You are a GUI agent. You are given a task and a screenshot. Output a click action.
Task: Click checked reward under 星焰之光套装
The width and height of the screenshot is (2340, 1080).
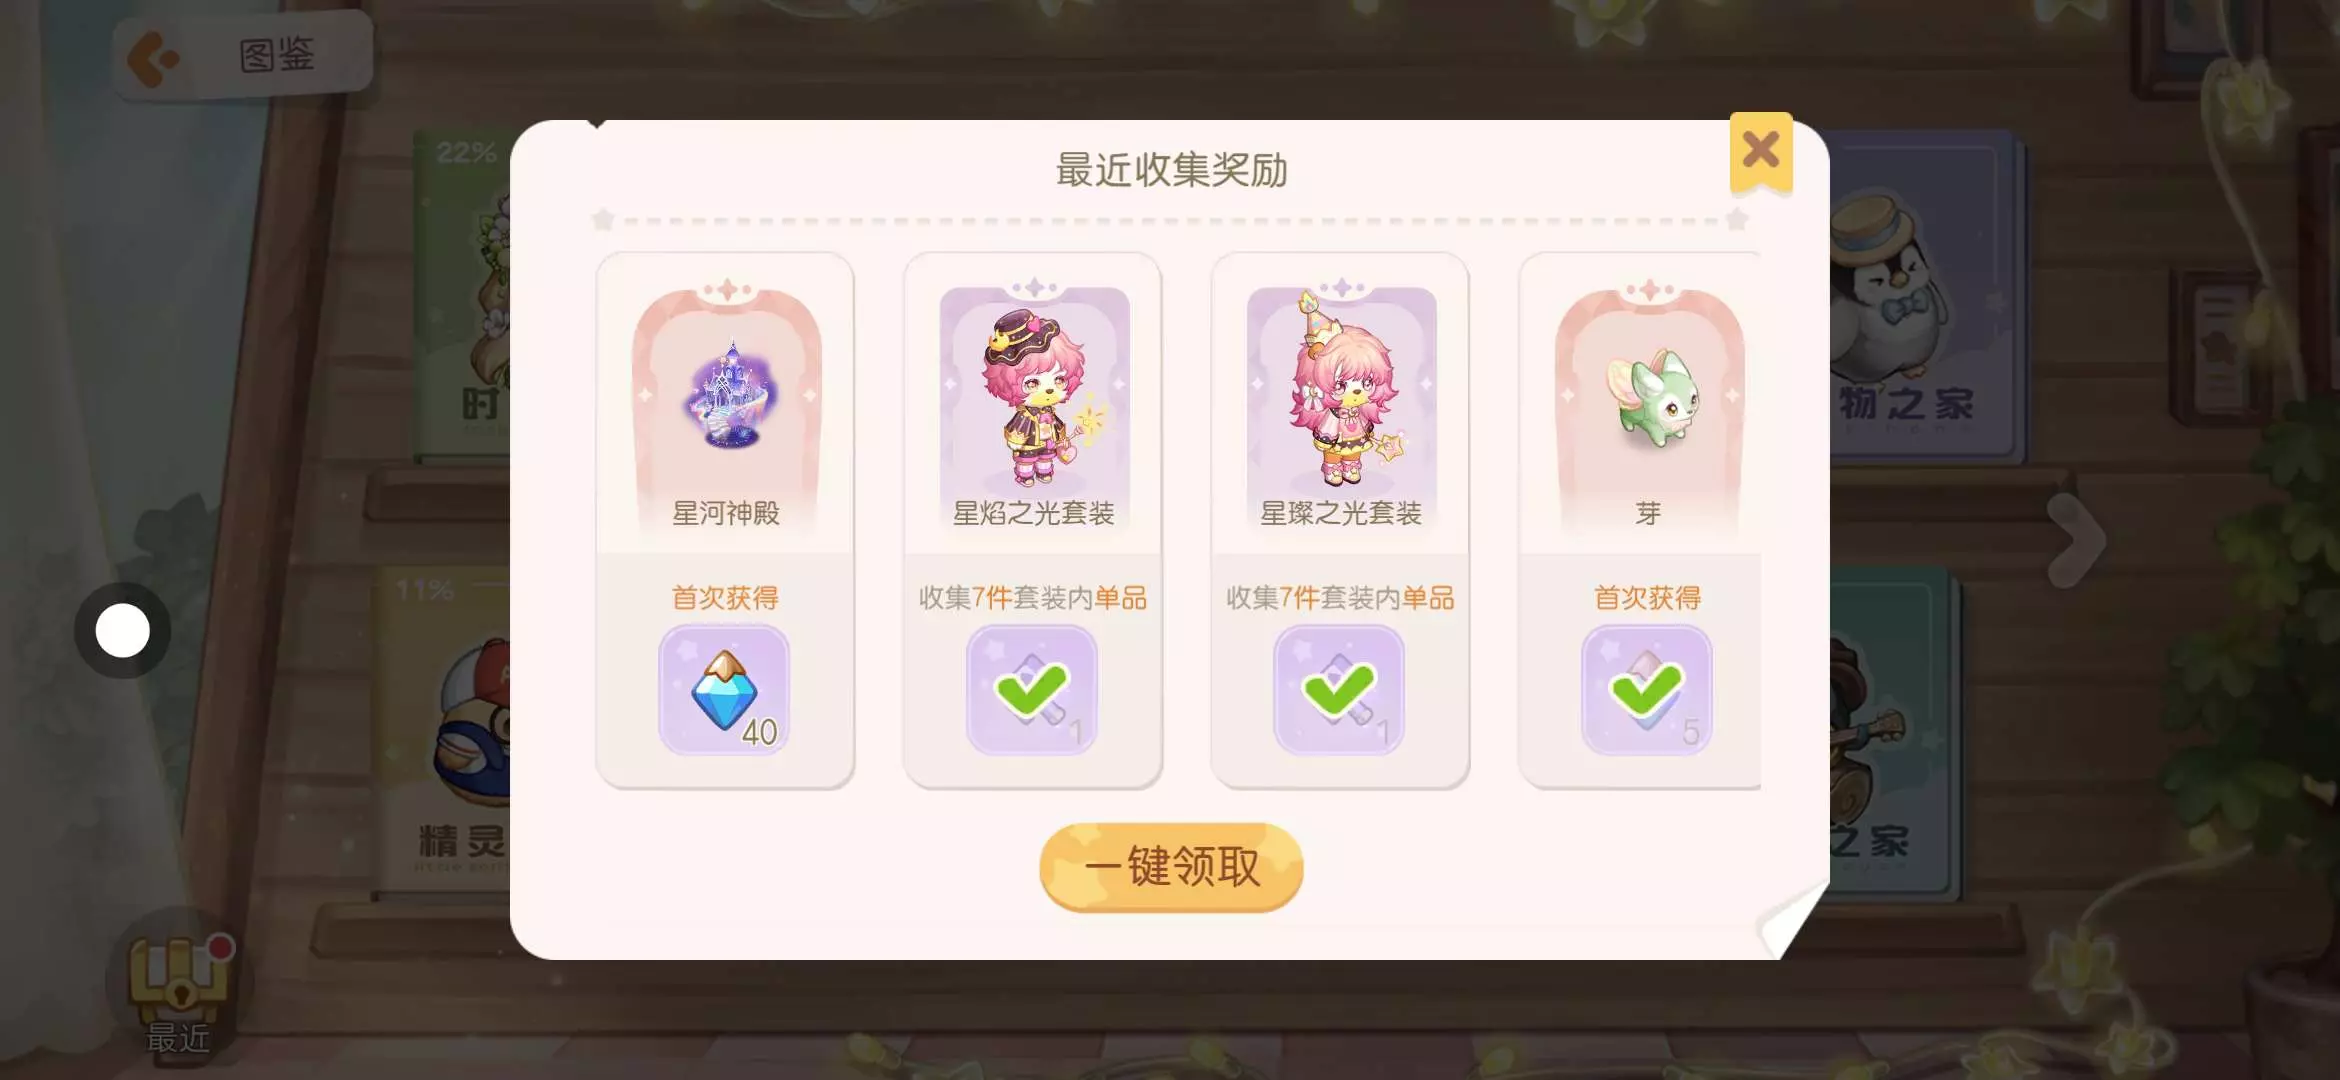point(1032,689)
